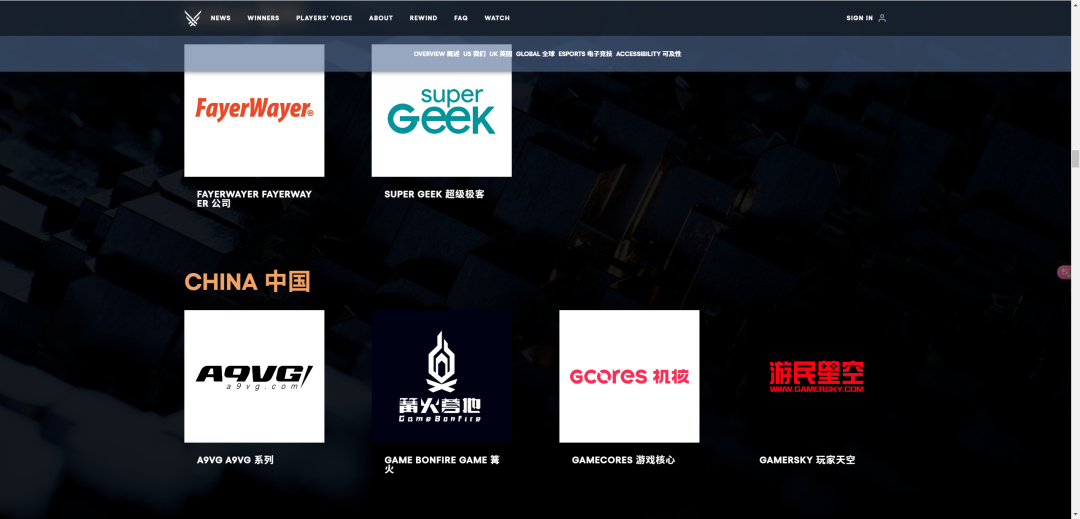Go to PLAYERS' VOICE page
The width and height of the screenshot is (1080, 519).
coord(324,18)
